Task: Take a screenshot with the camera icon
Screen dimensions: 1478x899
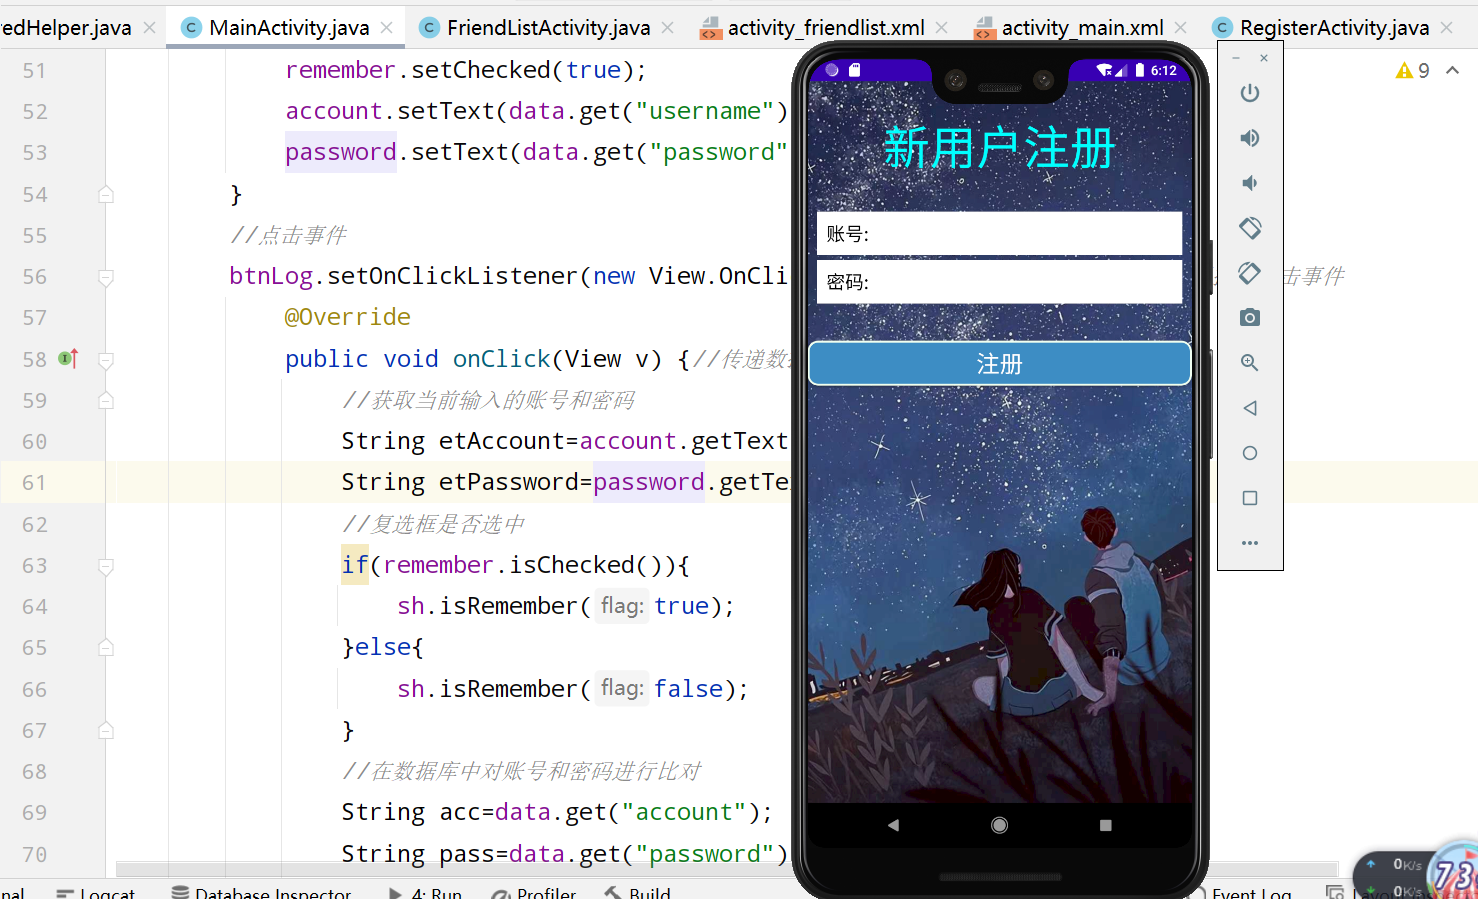Action: [1249, 317]
